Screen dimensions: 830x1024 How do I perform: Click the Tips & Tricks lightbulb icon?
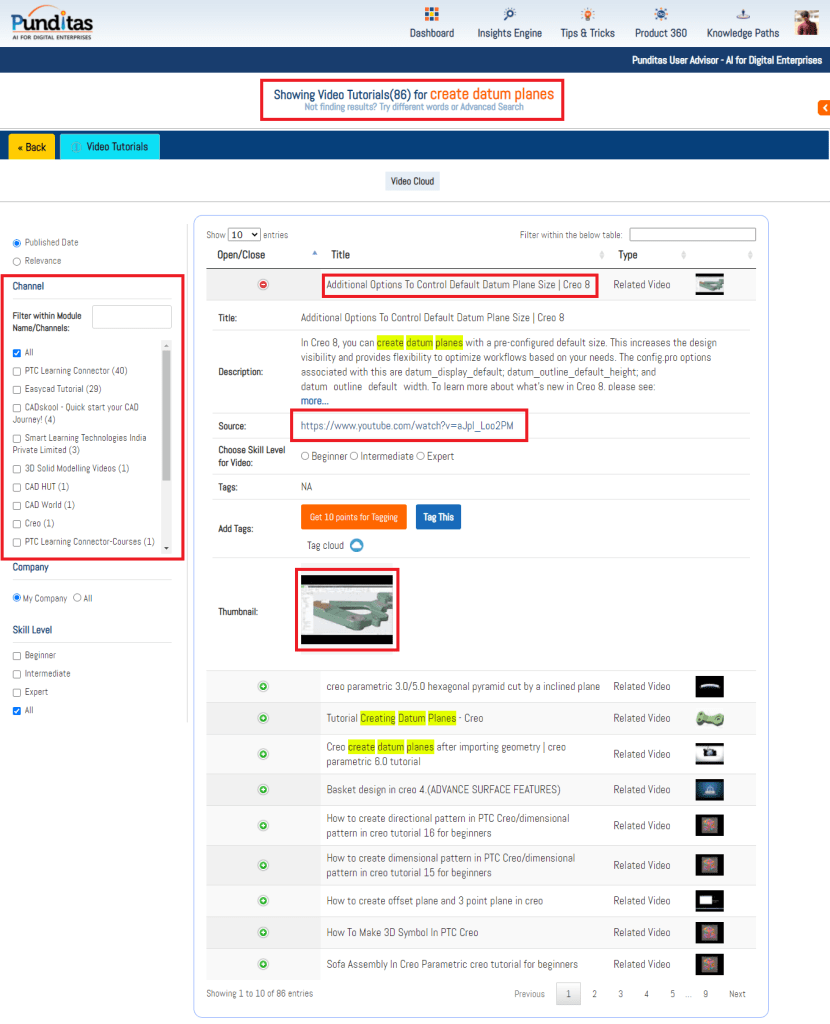(588, 14)
